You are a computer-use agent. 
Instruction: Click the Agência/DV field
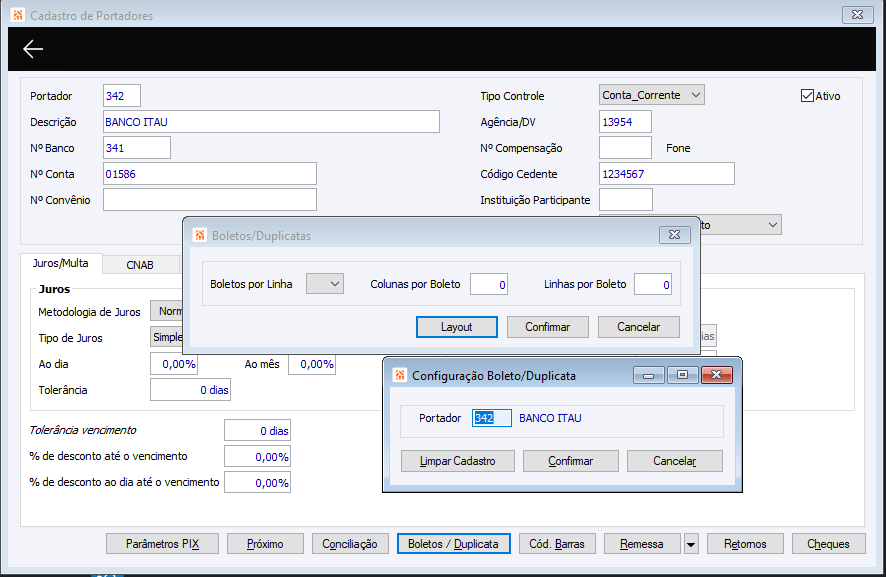pyautogui.click(x=625, y=122)
